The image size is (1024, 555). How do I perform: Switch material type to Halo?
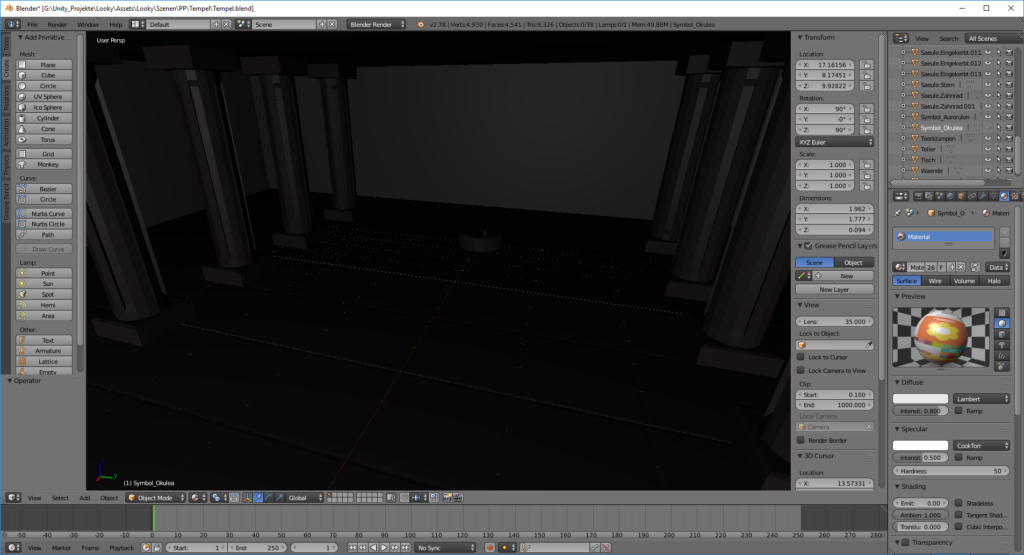tap(994, 281)
